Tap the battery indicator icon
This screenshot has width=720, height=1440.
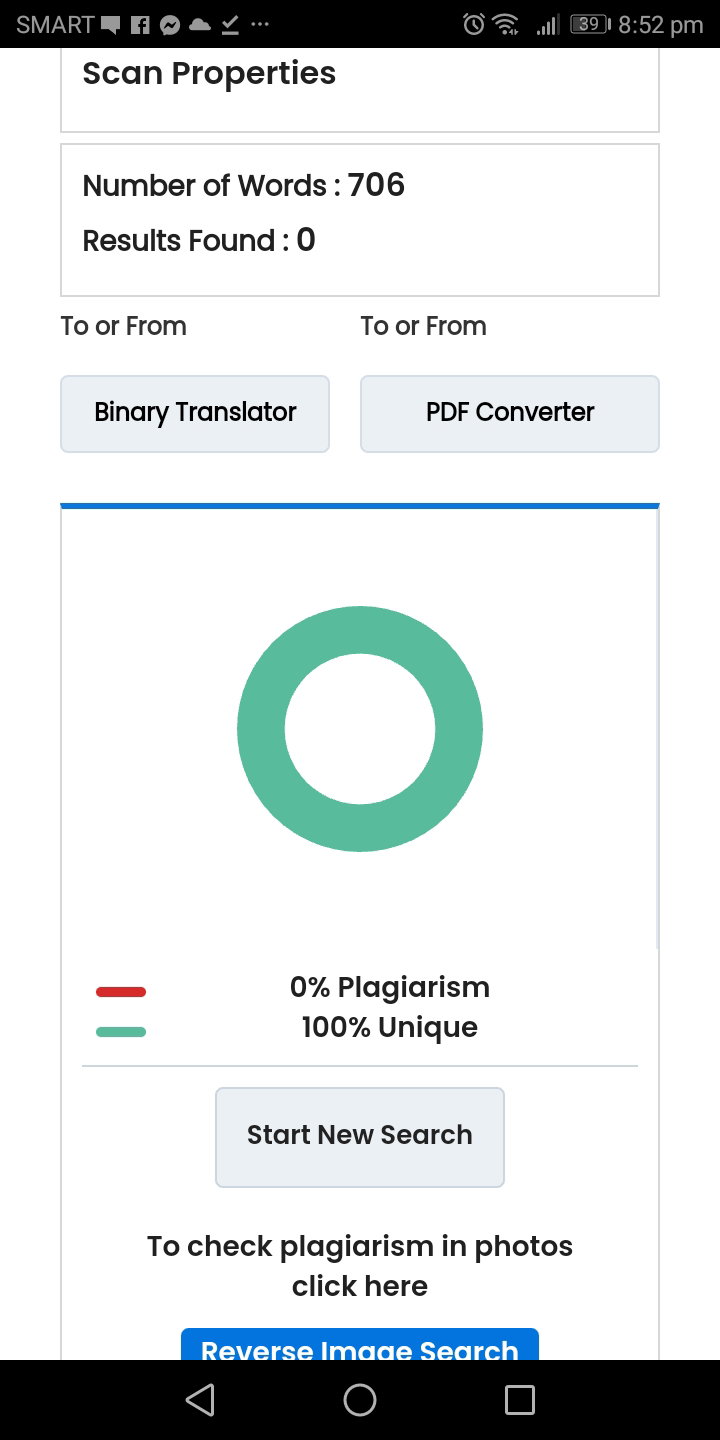coord(590,25)
